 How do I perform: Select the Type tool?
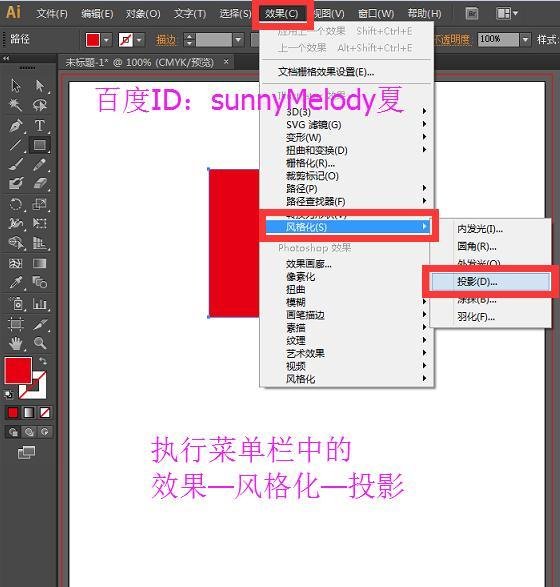(39, 125)
